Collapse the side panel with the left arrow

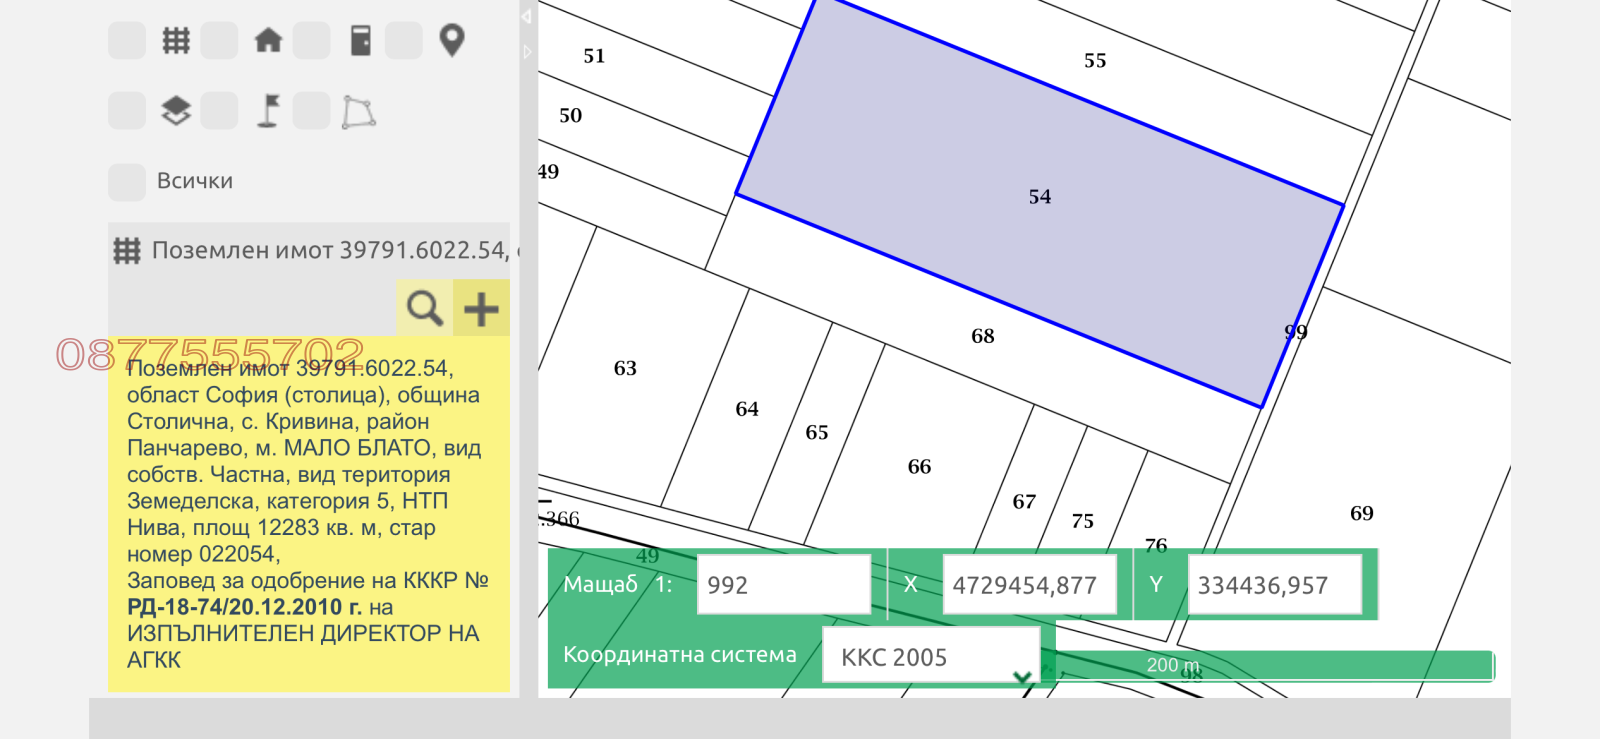coord(527,17)
